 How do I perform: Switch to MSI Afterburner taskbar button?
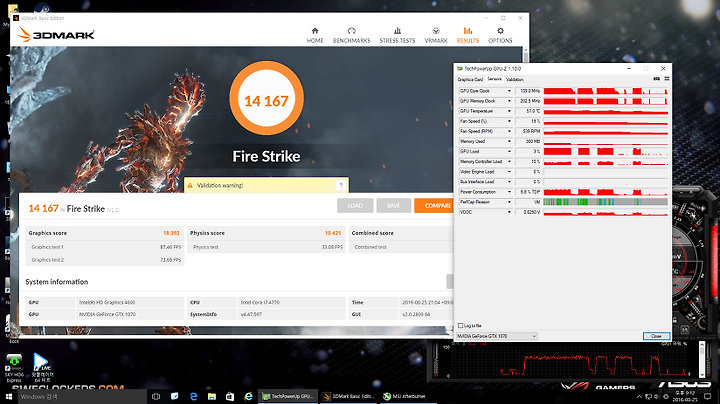[x=406, y=397]
